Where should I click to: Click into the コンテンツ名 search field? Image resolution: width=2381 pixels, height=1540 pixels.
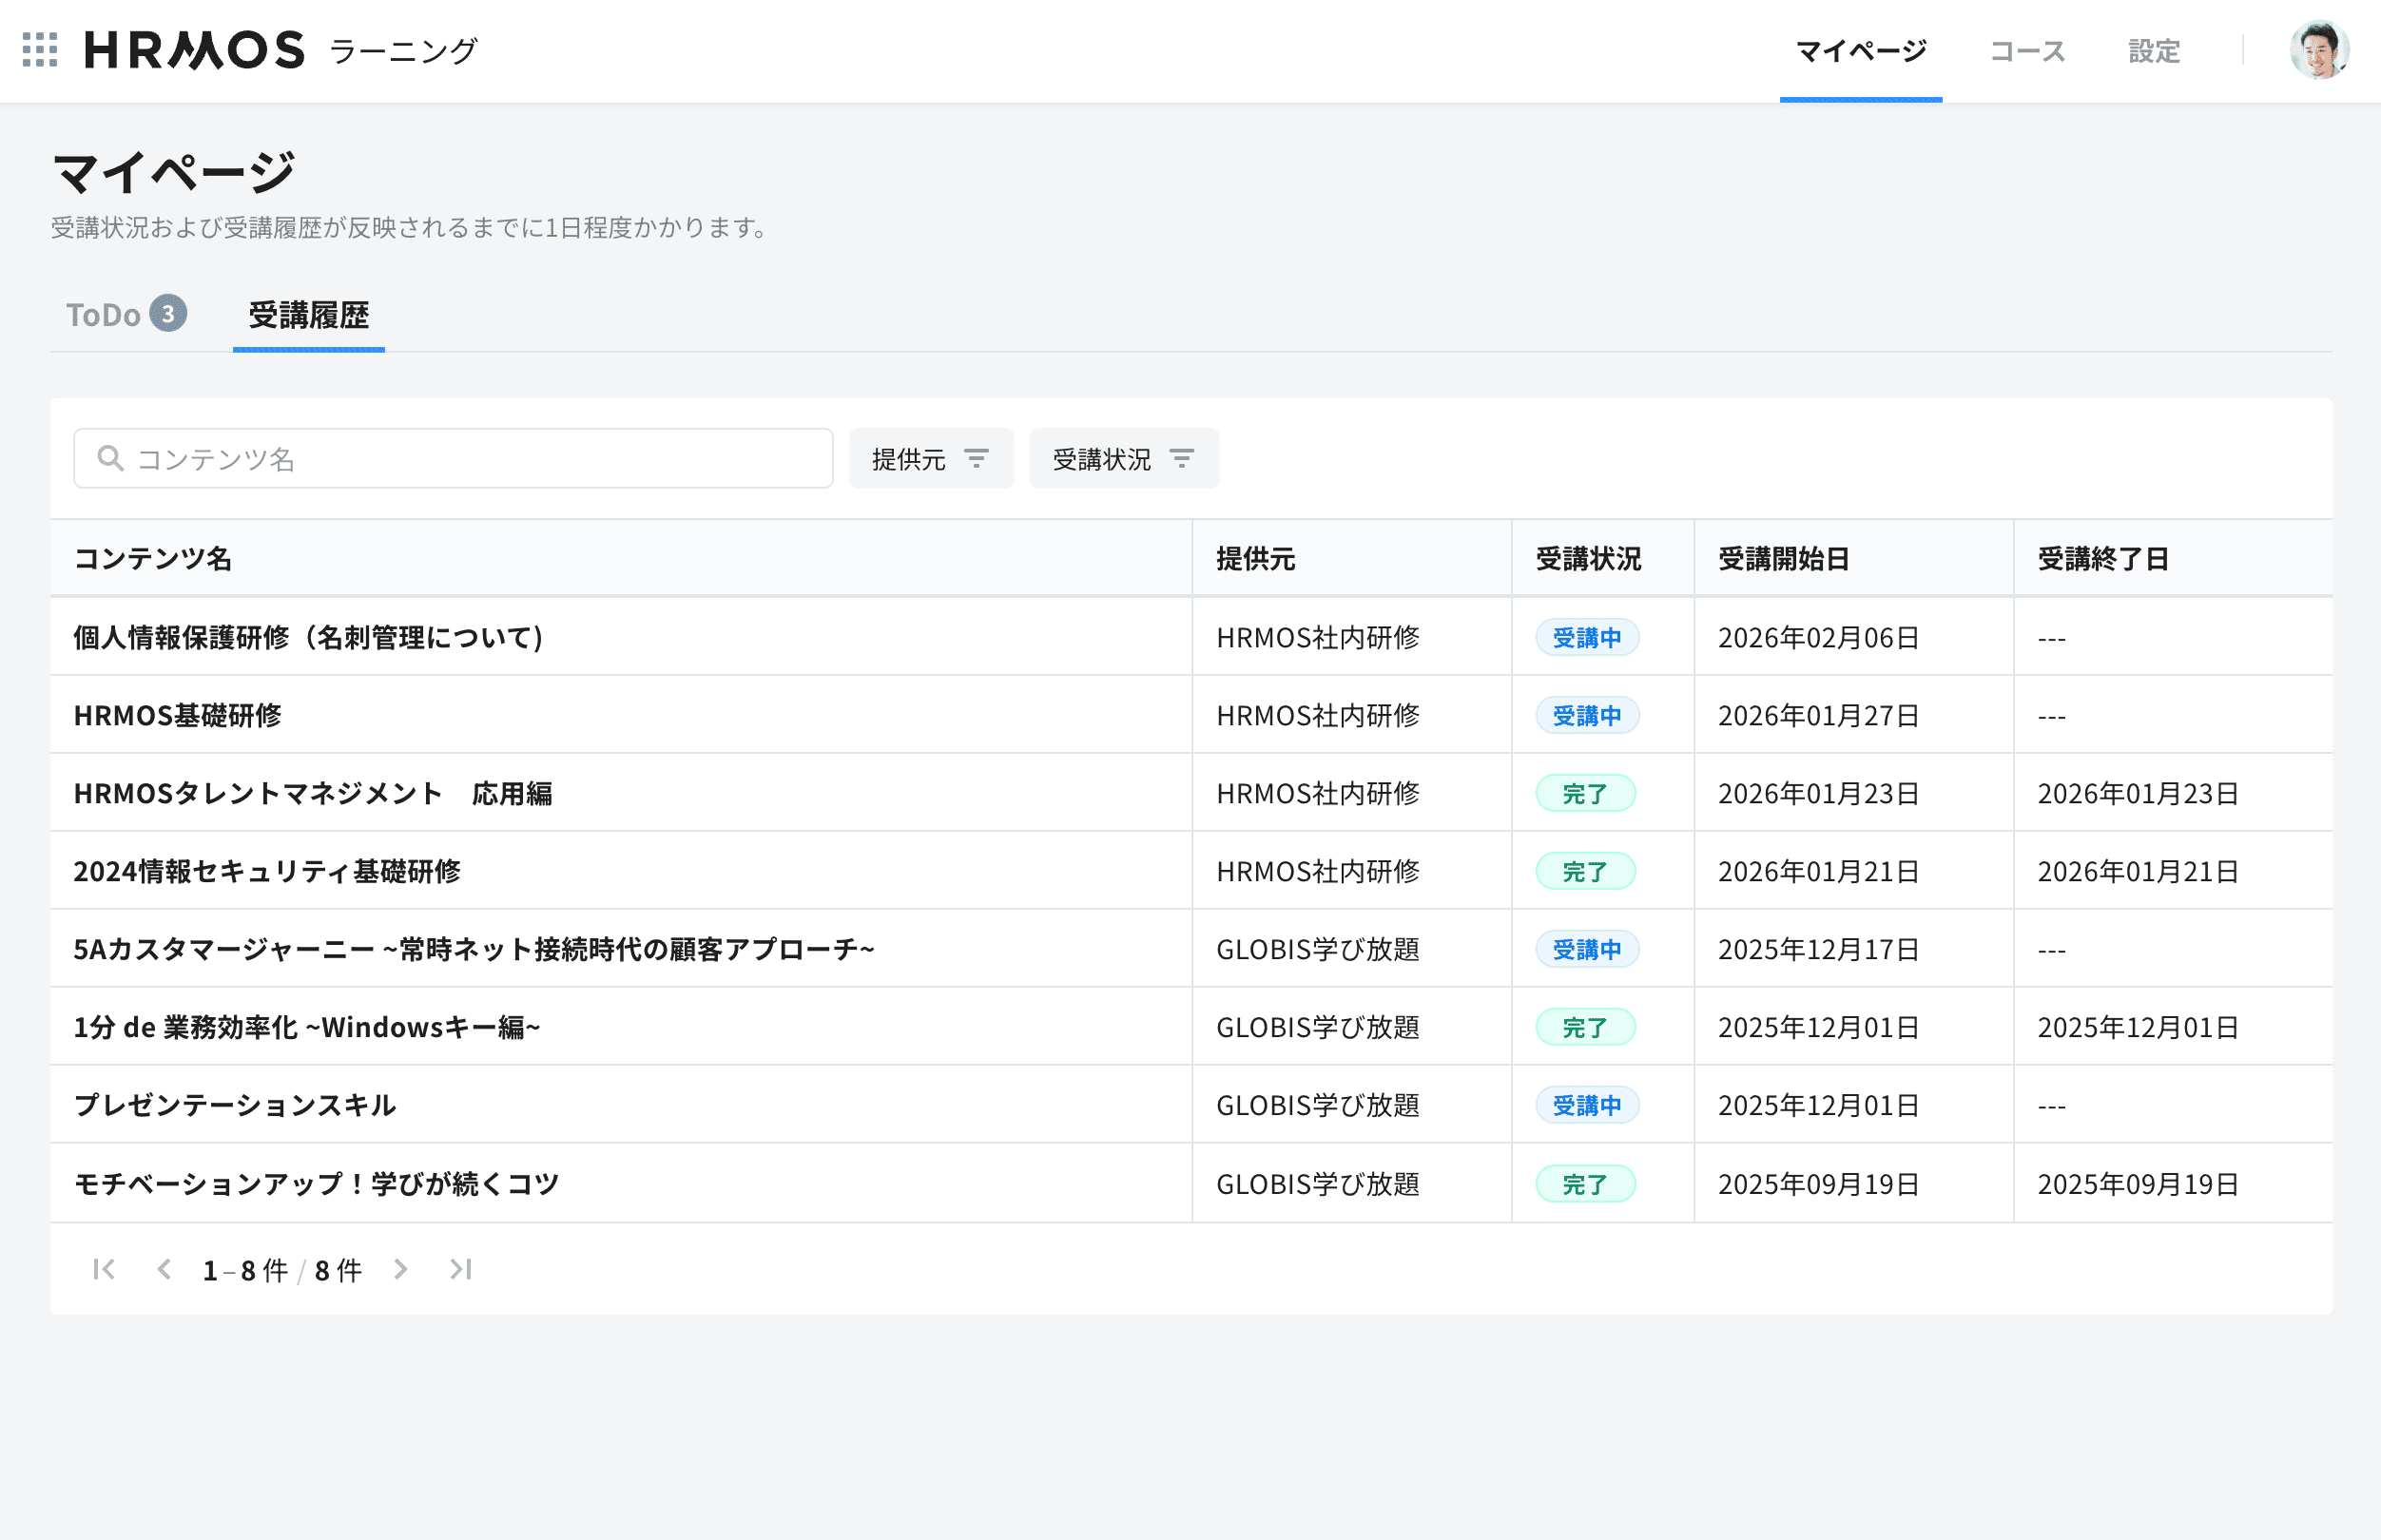point(450,458)
